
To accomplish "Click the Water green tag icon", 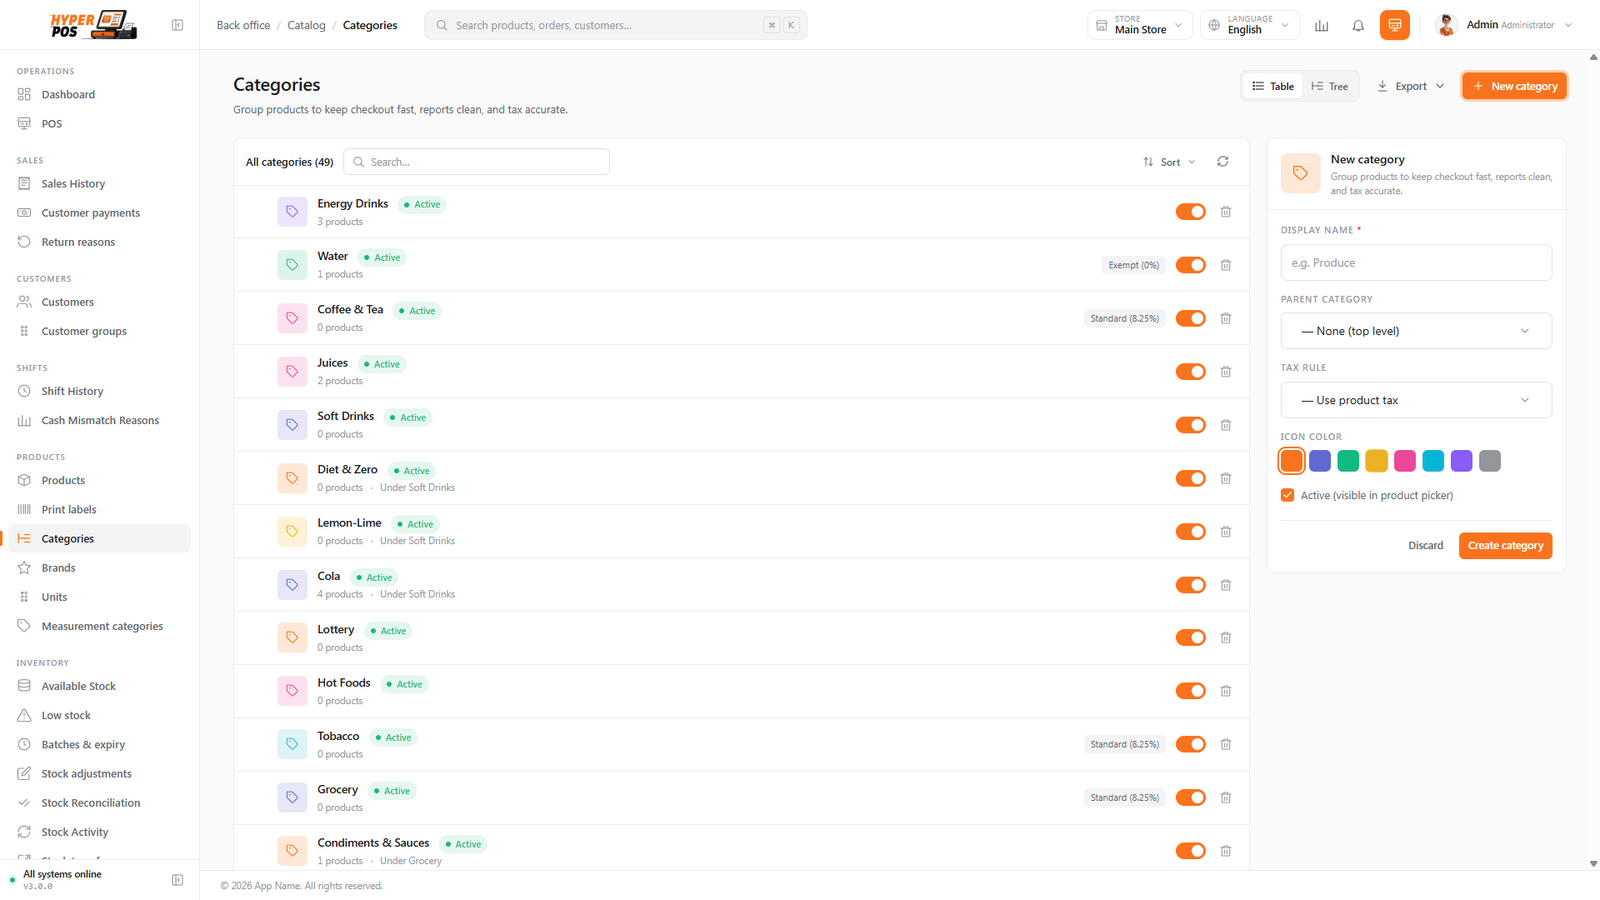I will [x=292, y=265].
